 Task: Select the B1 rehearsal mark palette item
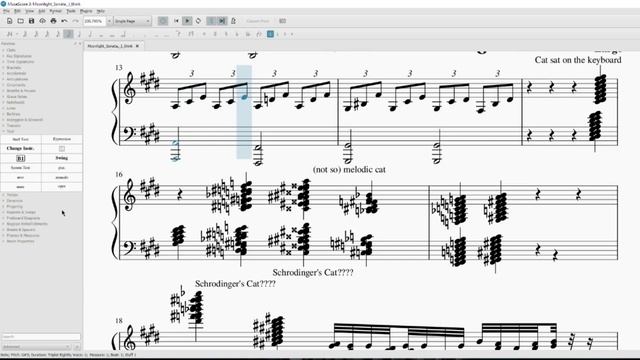pos(20,158)
